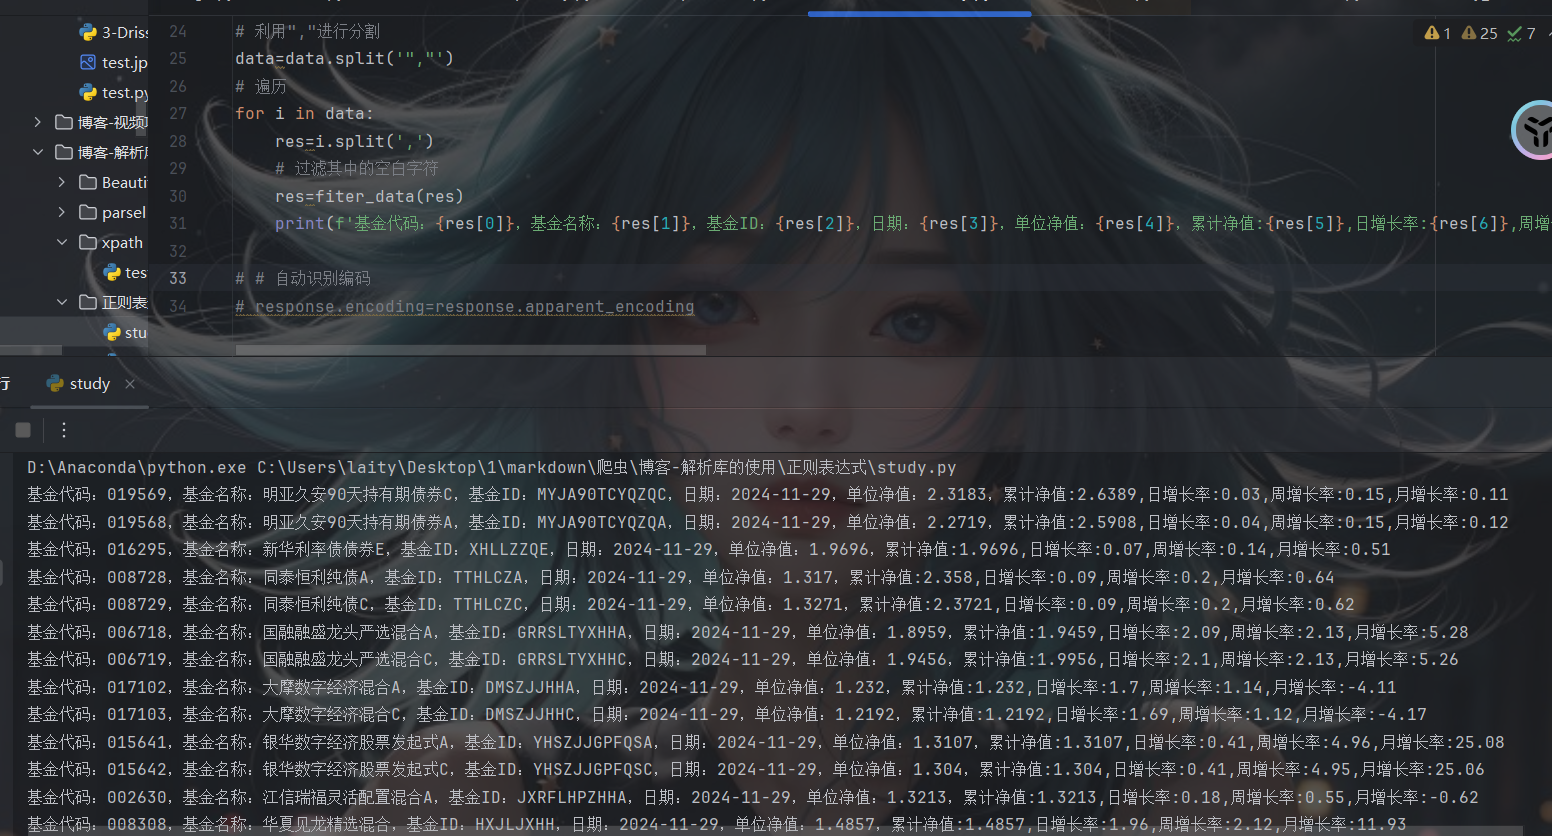
Task: Click output row for fund 008308
Action: 716,824
